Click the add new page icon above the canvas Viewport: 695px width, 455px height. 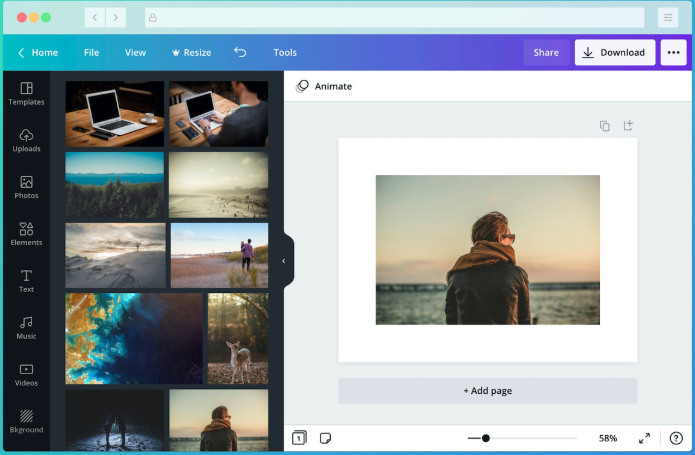pyautogui.click(x=628, y=125)
